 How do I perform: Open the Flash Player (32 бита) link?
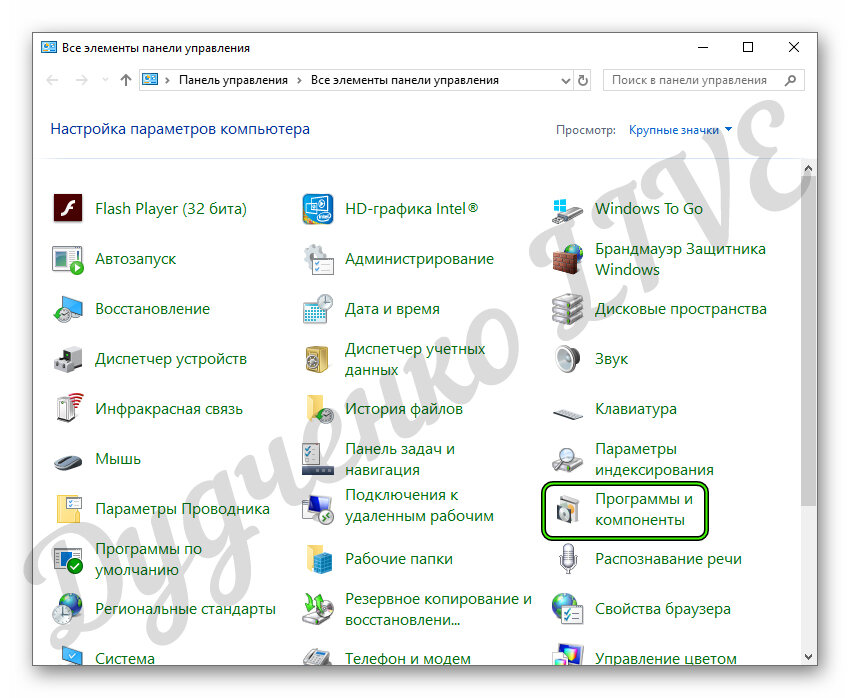coord(171,209)
